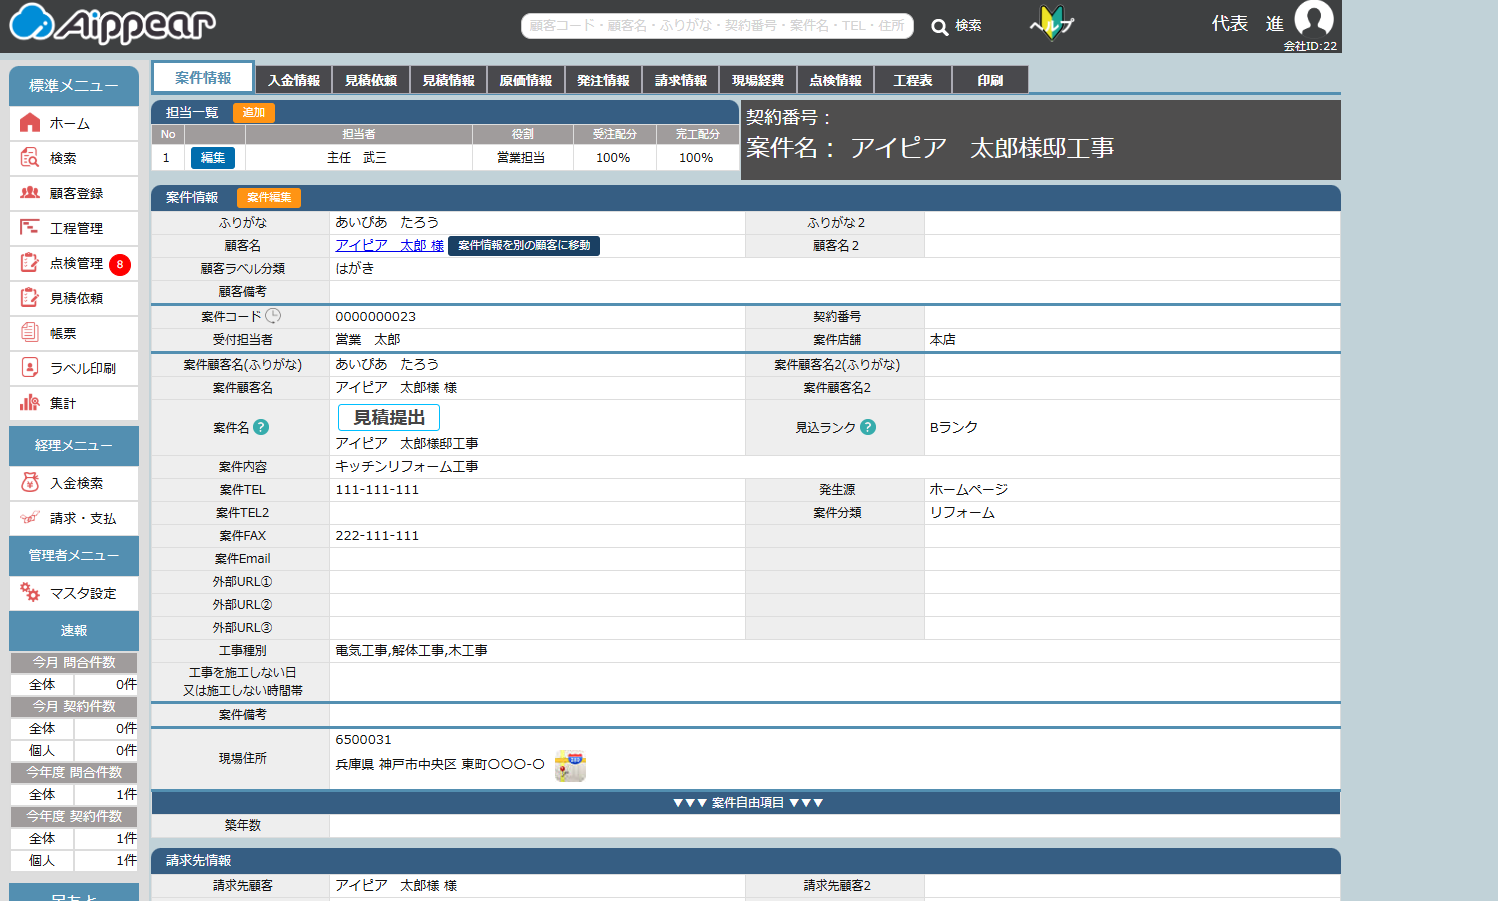1498x901 pixels.
Task: Click the 標準メニュー sidebar header
Action: coord(74,86)
